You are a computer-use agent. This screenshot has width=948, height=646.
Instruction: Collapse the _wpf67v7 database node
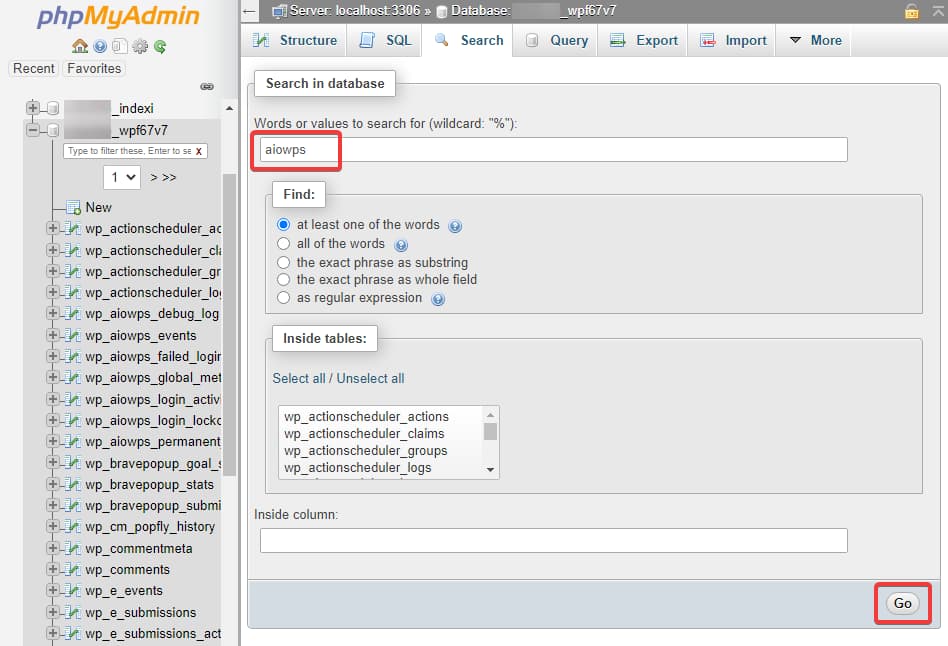coord(33,129)
